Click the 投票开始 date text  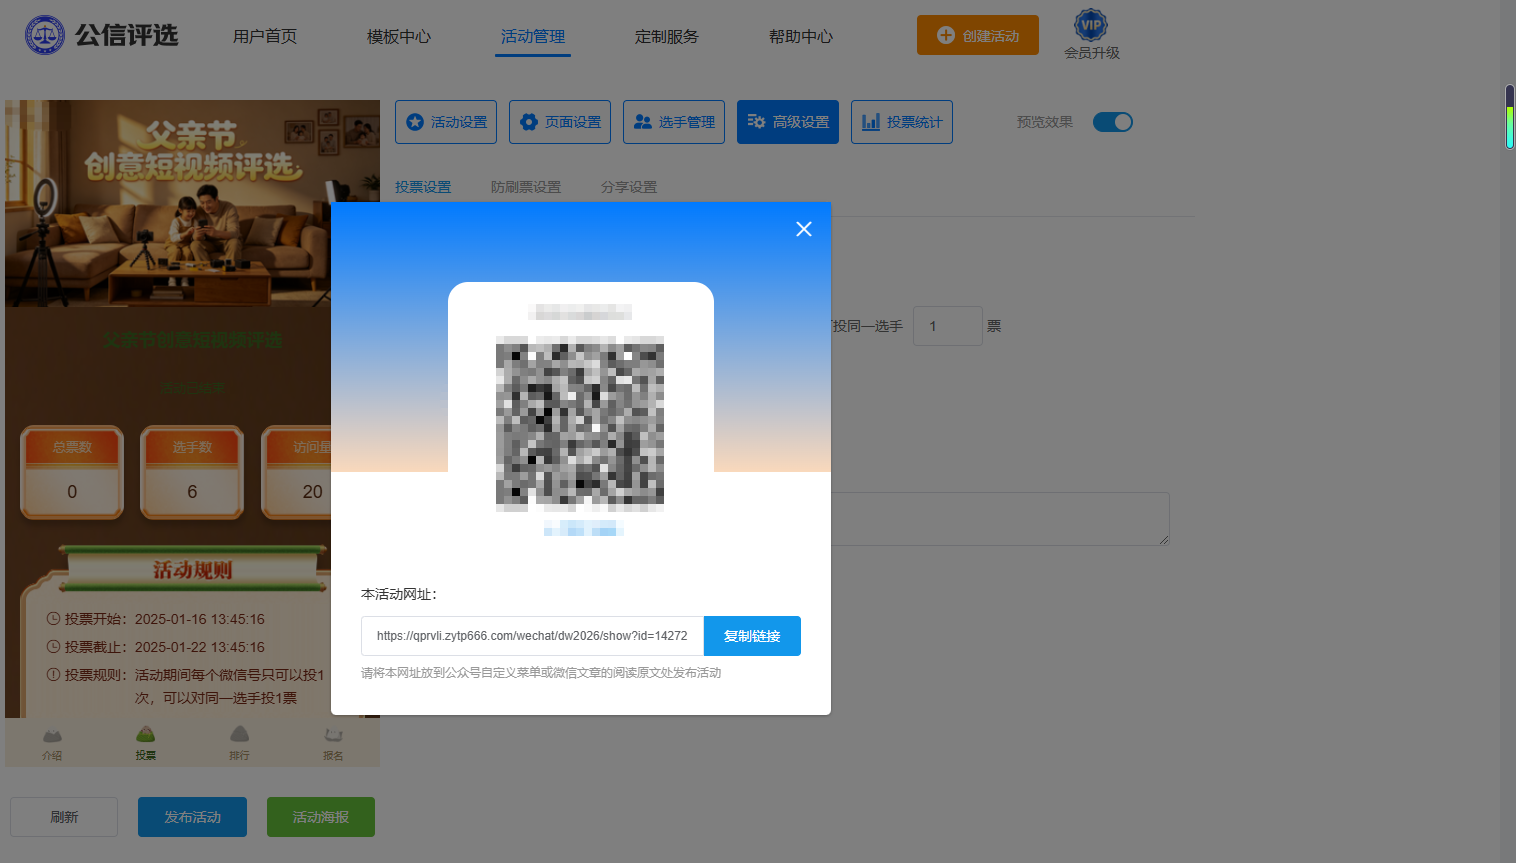[x=200, y=619]
